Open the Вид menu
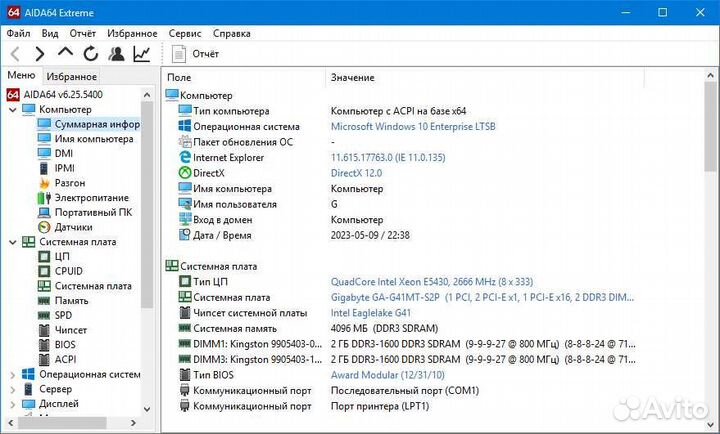The height and width of the screenshot is (434, 720). pyautogui.click(x=50, y=34)
